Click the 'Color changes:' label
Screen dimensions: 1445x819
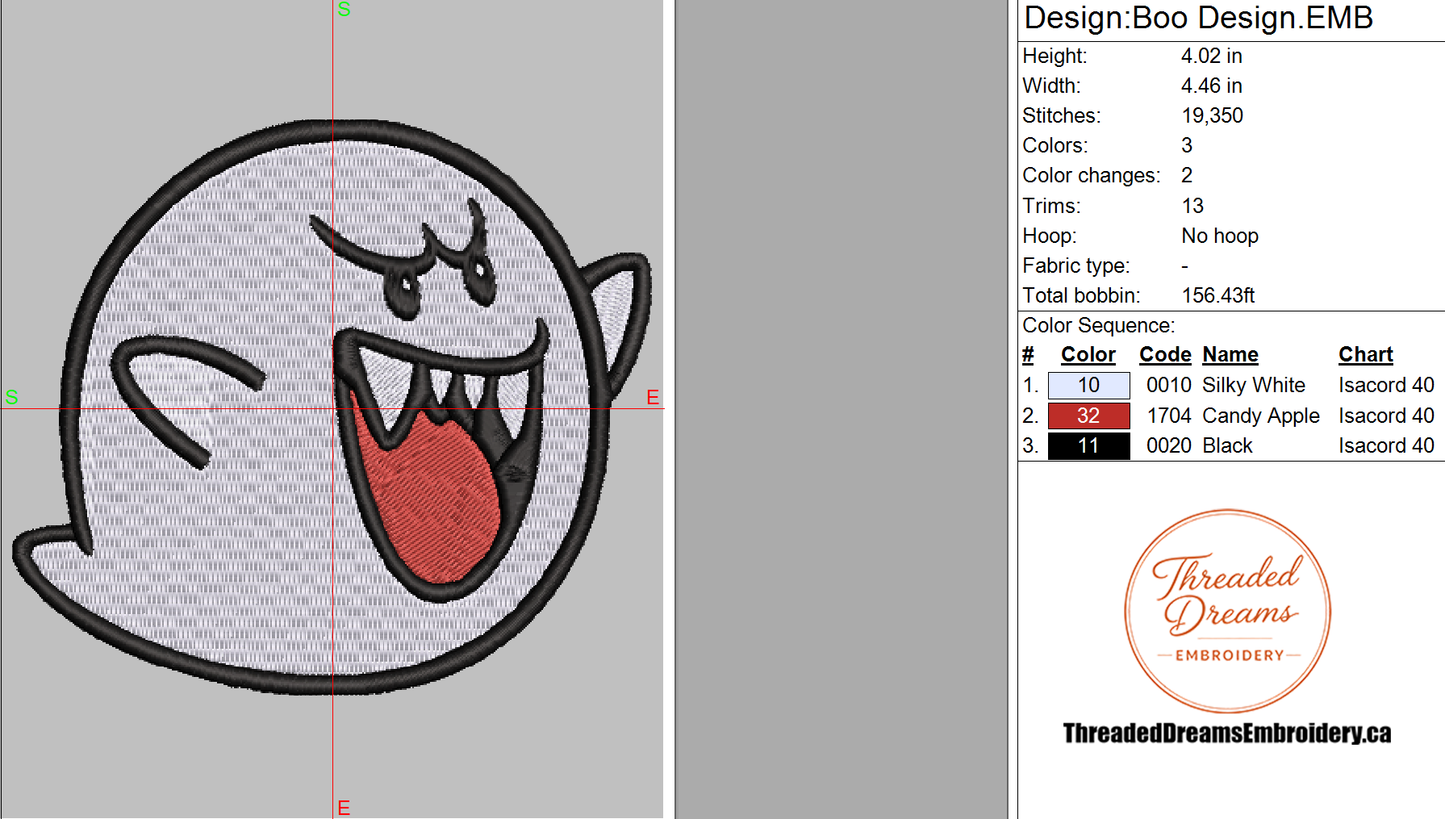click(1091, 176)
